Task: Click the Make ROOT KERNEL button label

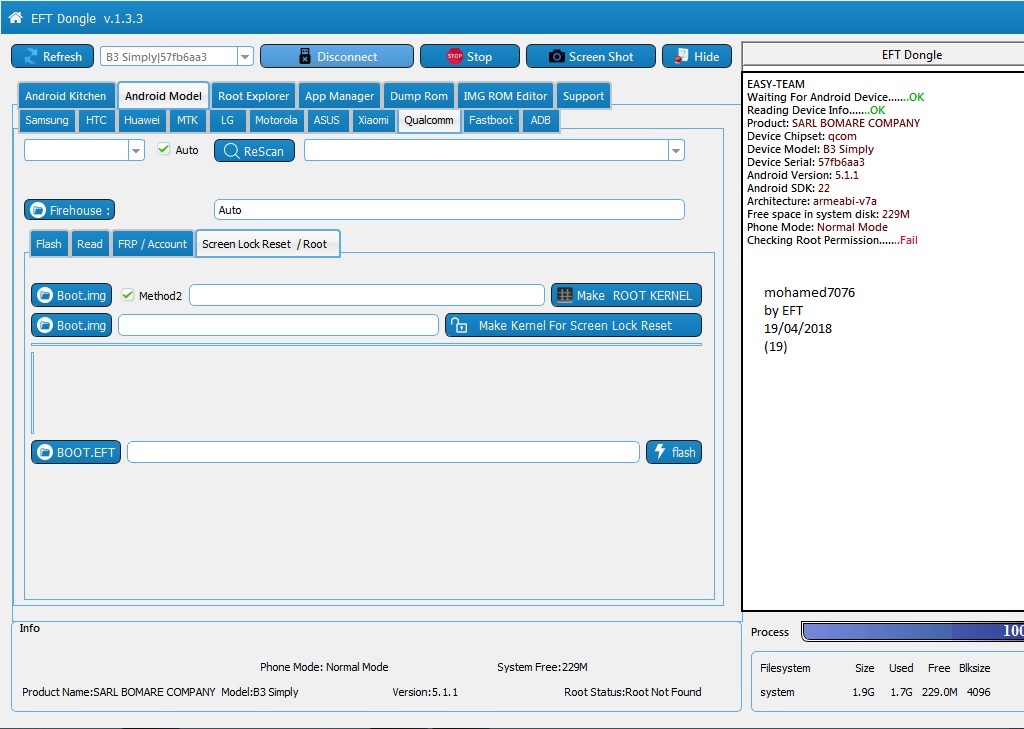Action: pos(634,295)
